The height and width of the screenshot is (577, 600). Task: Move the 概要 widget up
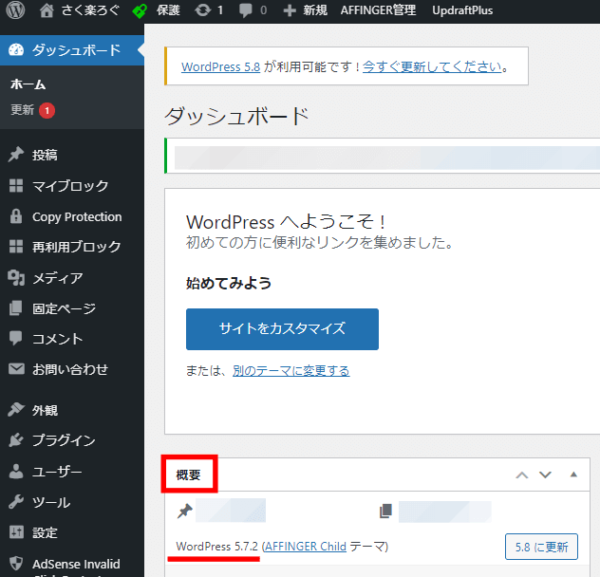click(x=522, y=475)
